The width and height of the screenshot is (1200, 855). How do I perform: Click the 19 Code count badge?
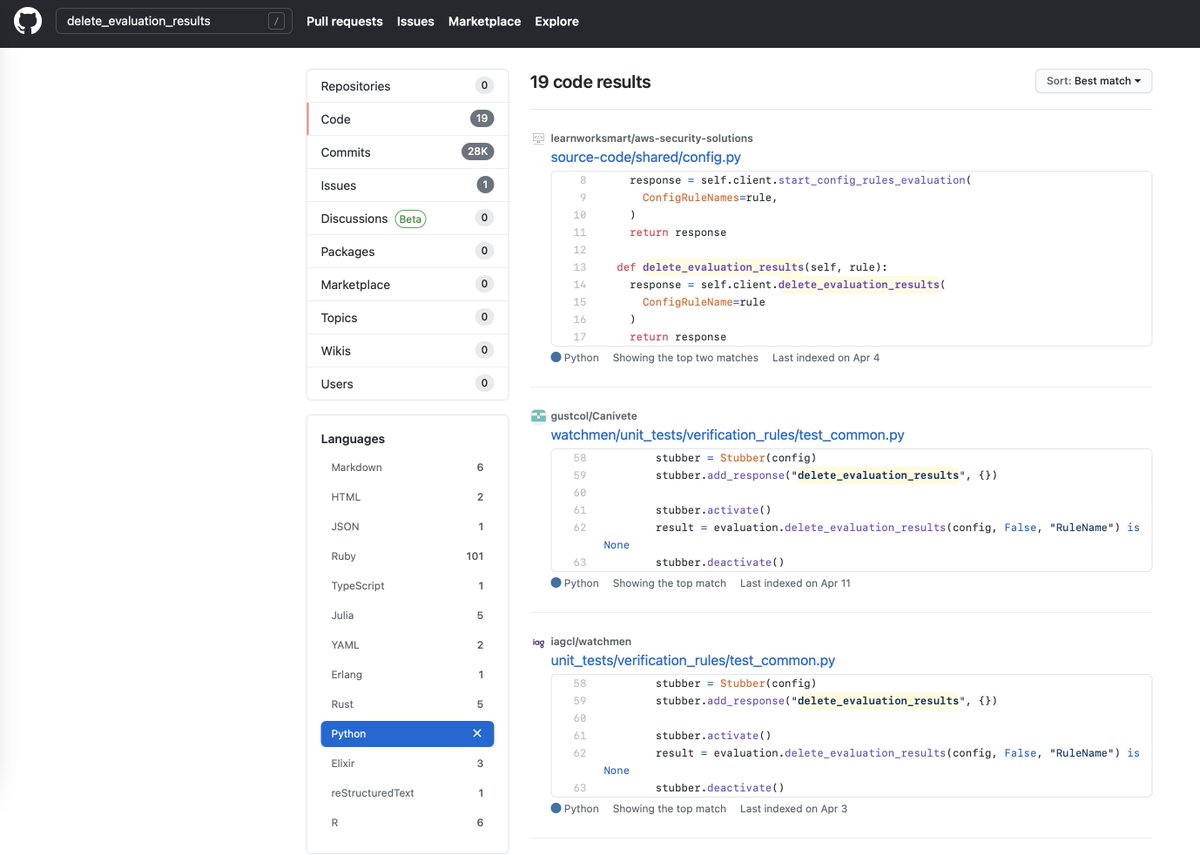[482, 119]
